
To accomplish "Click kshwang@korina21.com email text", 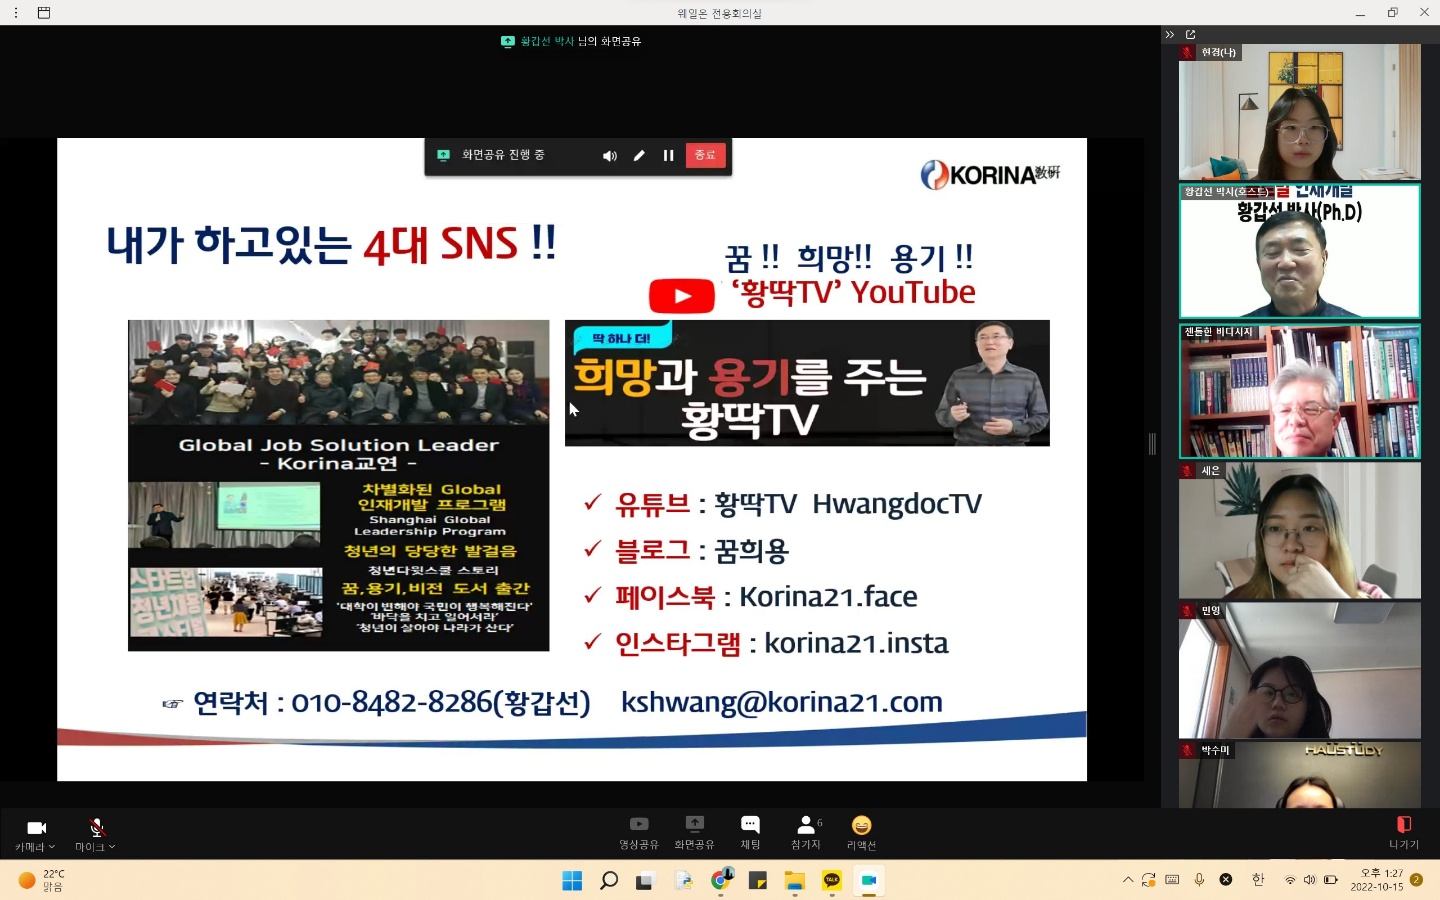I will [782, 702].
